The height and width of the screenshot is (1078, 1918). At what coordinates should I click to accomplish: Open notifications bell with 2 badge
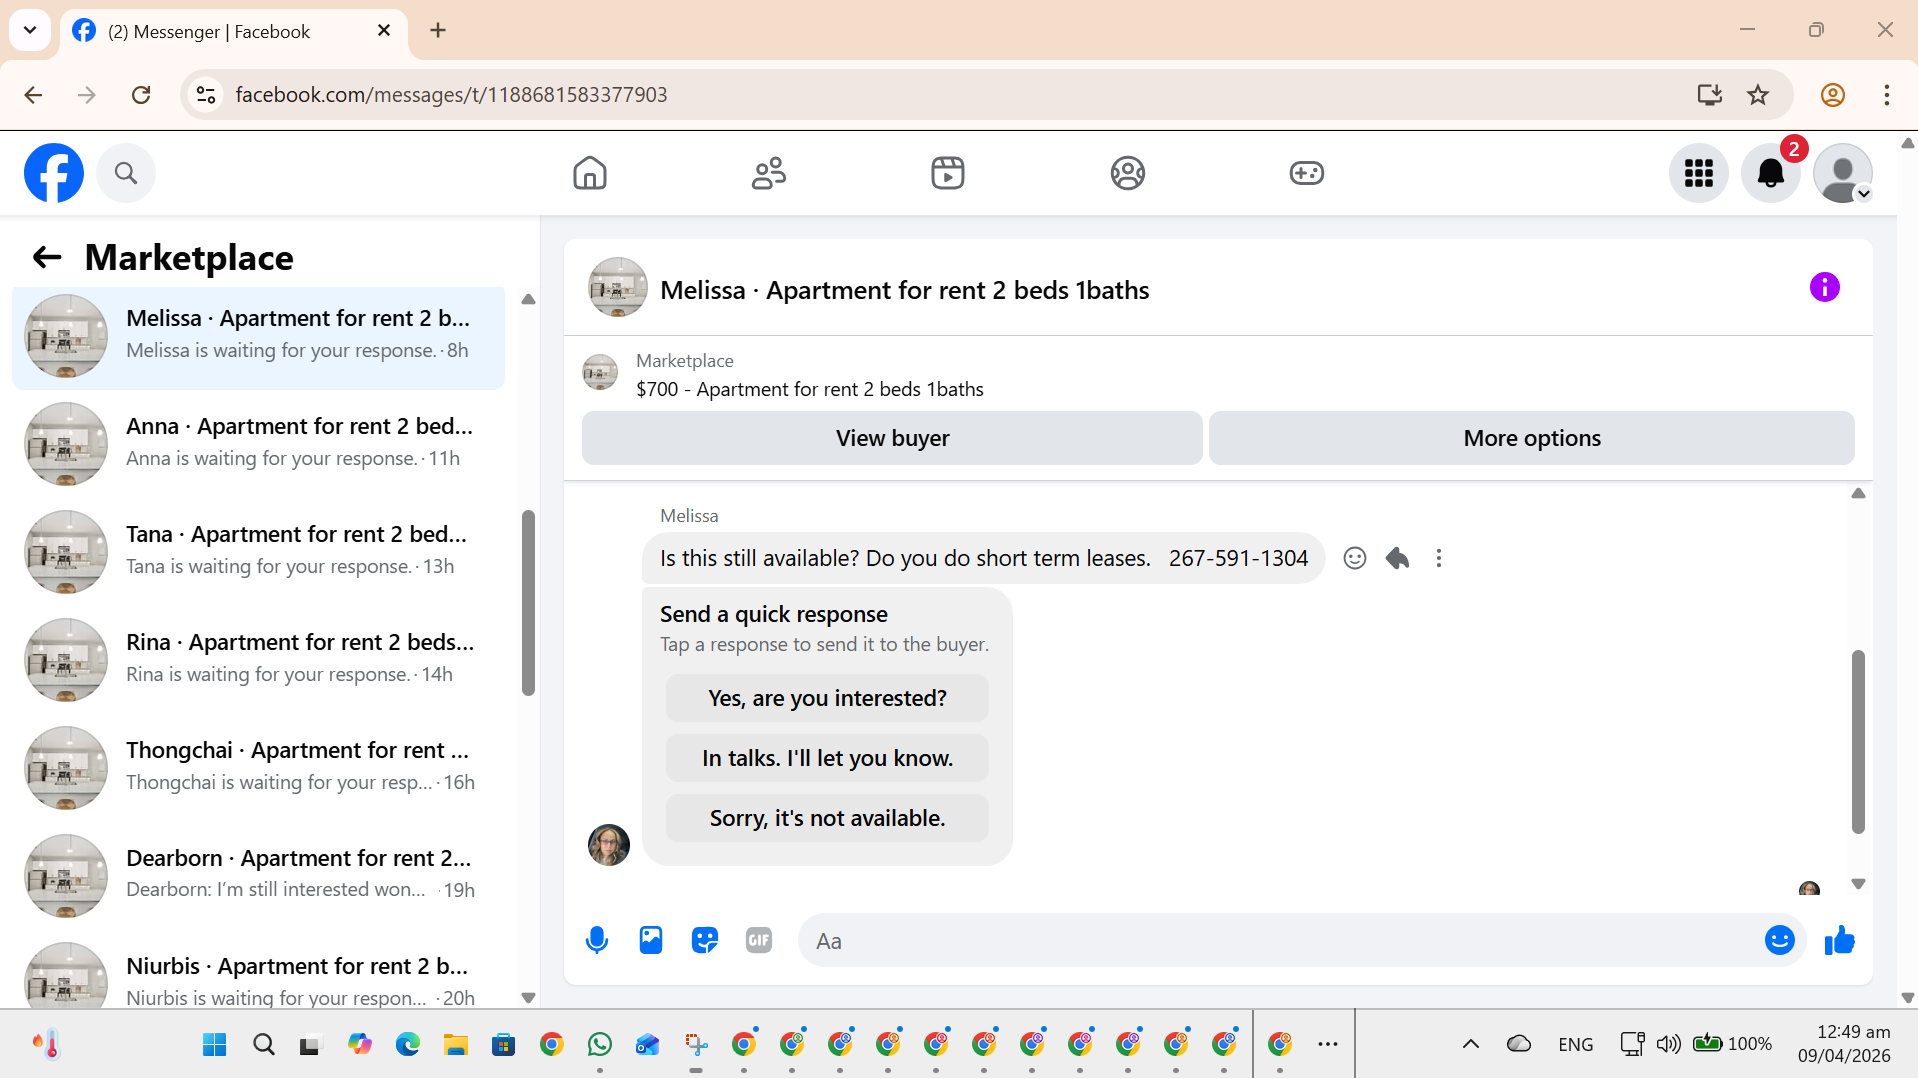coord(1771,173)
